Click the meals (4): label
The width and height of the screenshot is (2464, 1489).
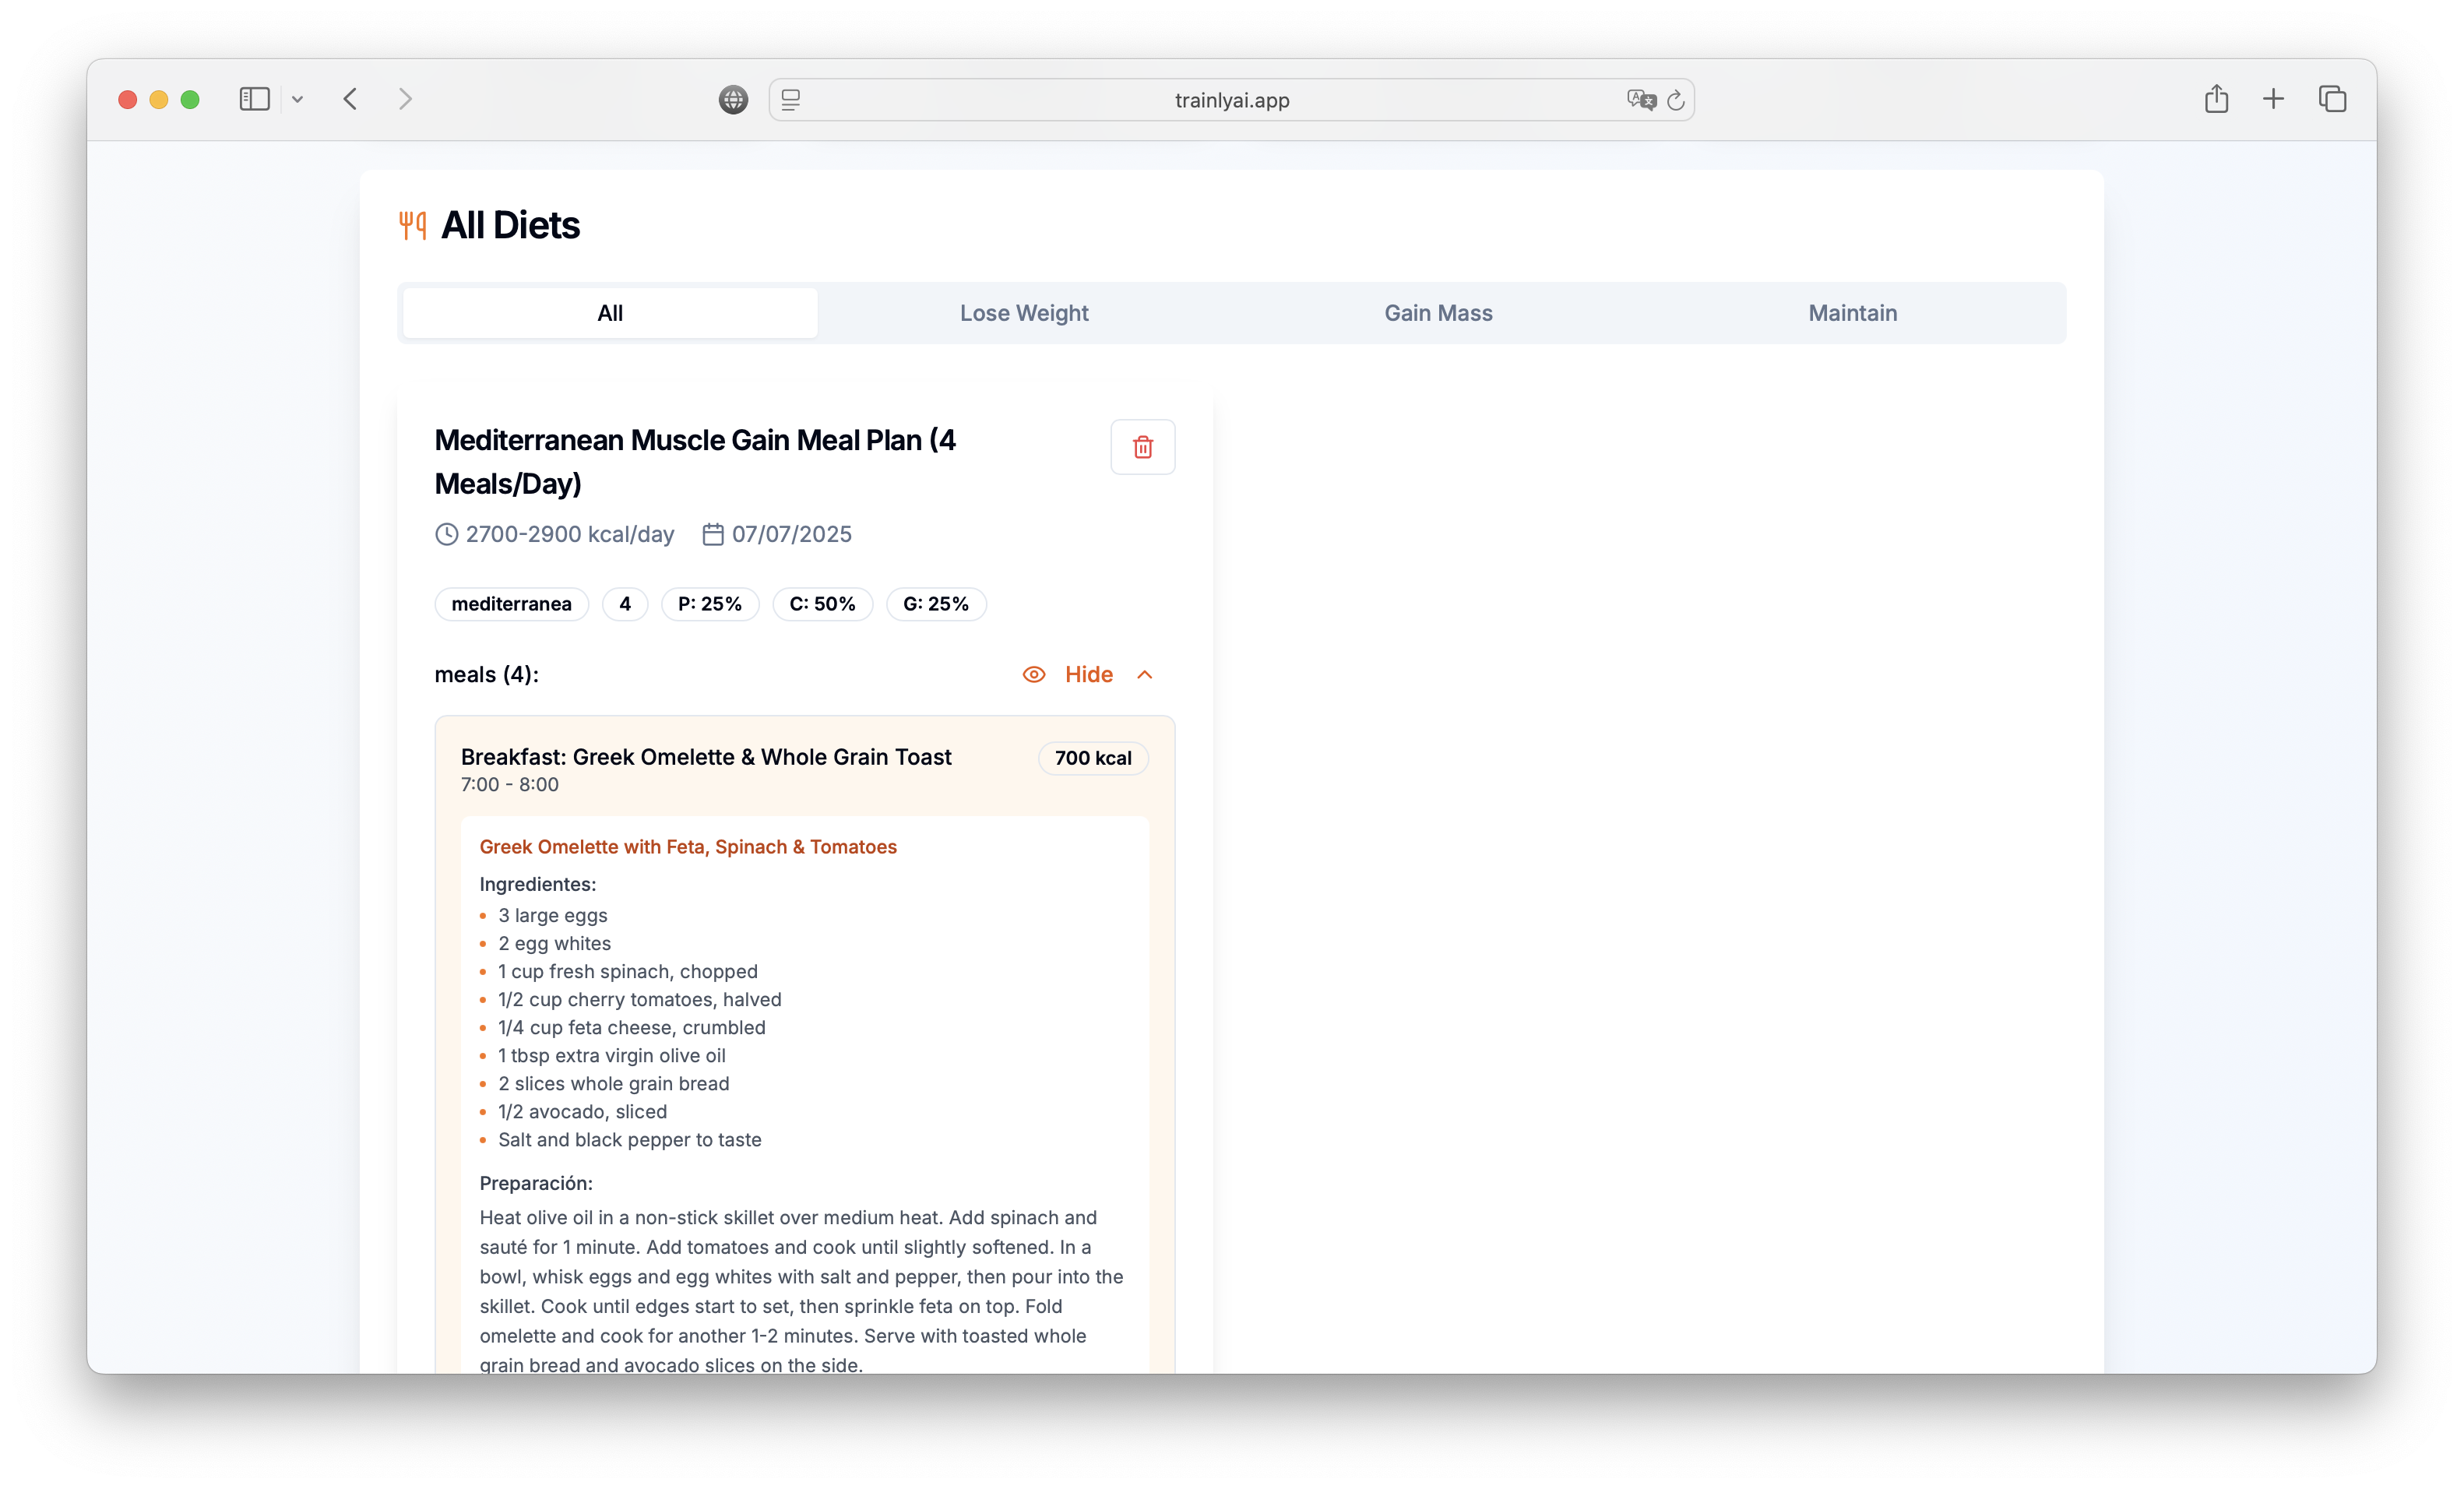click(486, 675)
